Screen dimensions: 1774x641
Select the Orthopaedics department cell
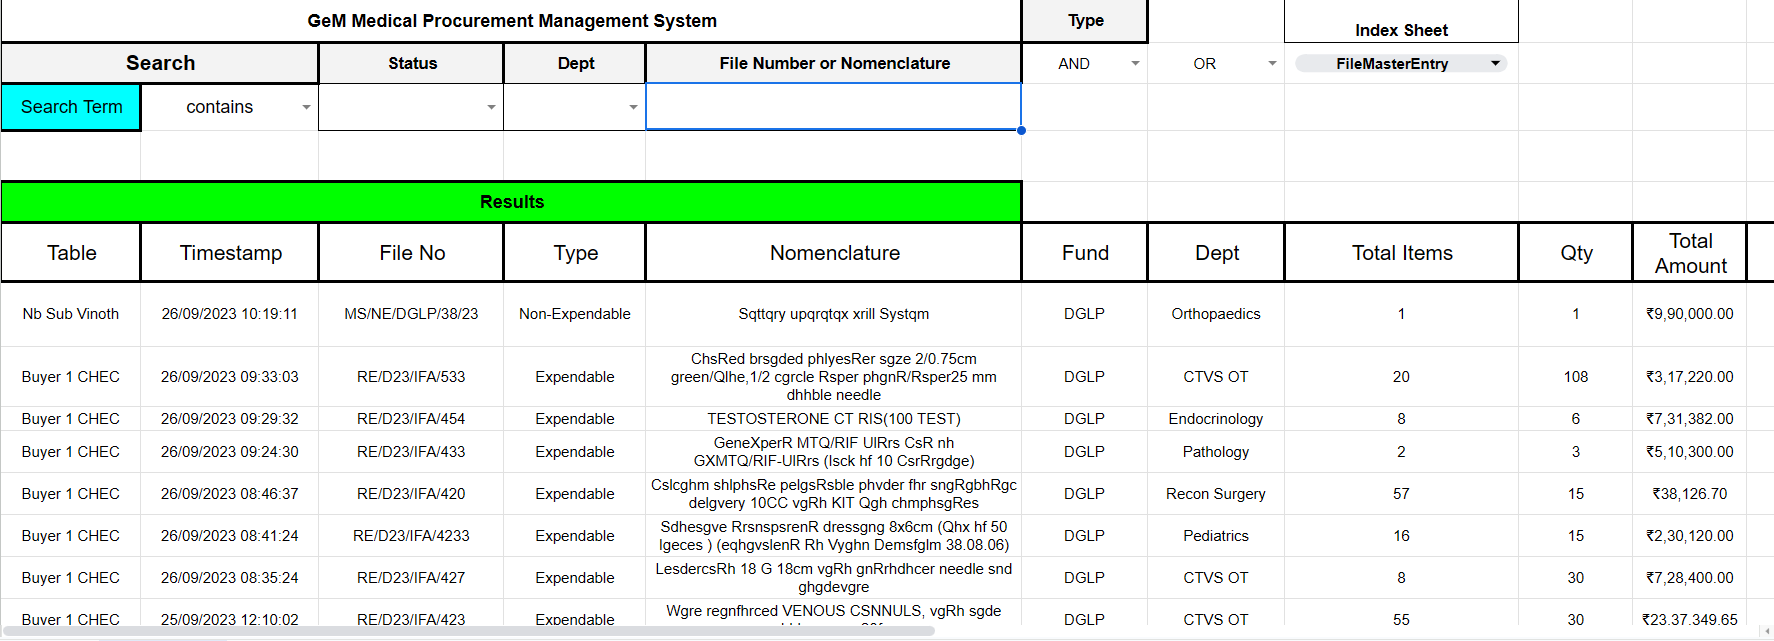point(1216,314)
